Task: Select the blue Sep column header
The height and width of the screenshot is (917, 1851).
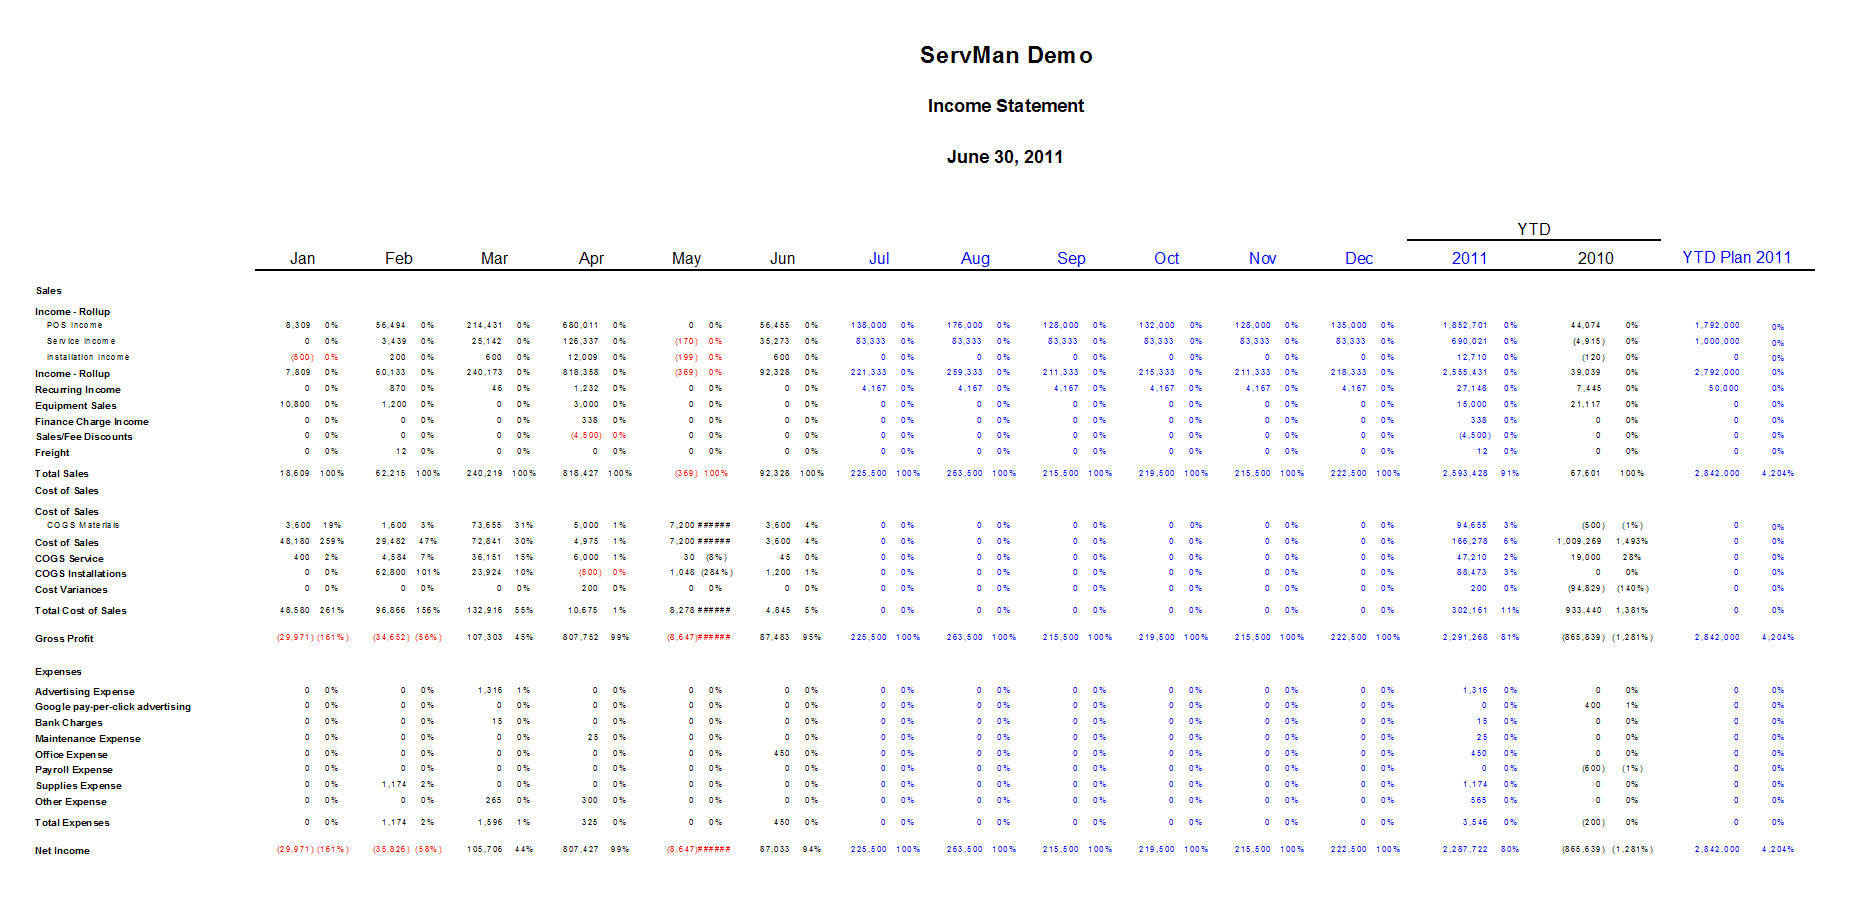Action: (x=1071, y=258)
